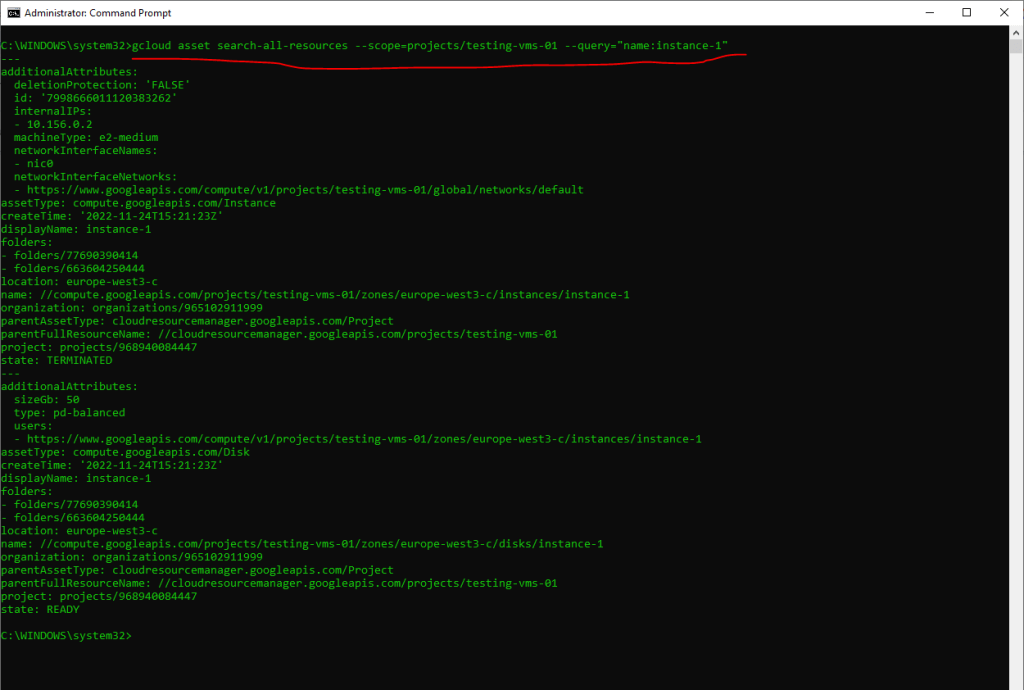The height and width of the screenshot is (690, 1024).
Task: Click the 'Administrator: Command Prompt' title text
Action: (98, 12)
